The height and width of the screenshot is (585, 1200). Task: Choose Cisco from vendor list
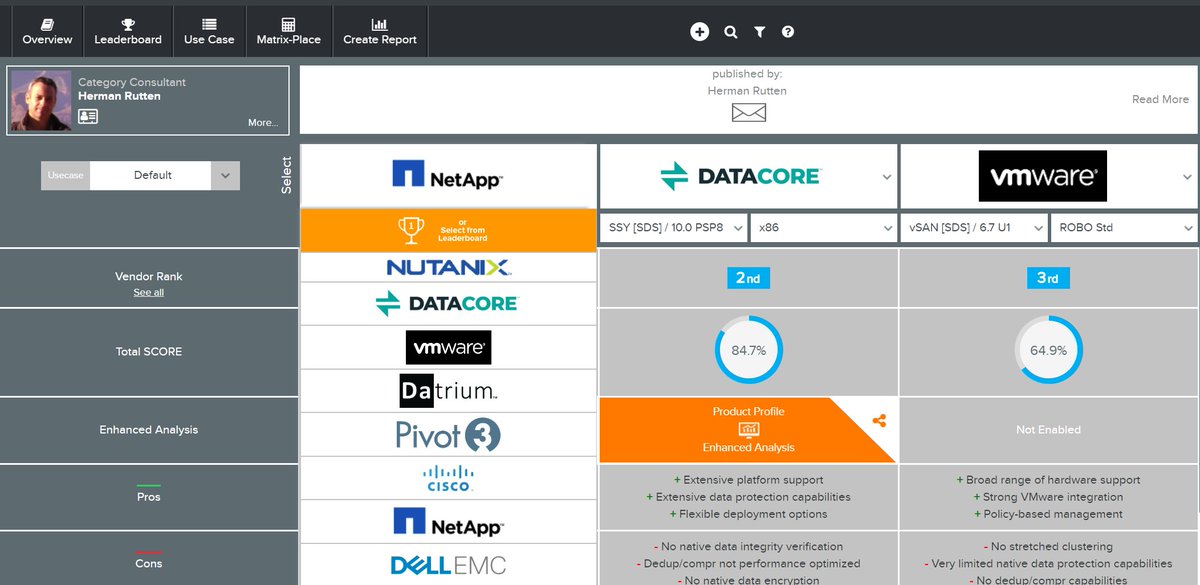pos(448,478)
